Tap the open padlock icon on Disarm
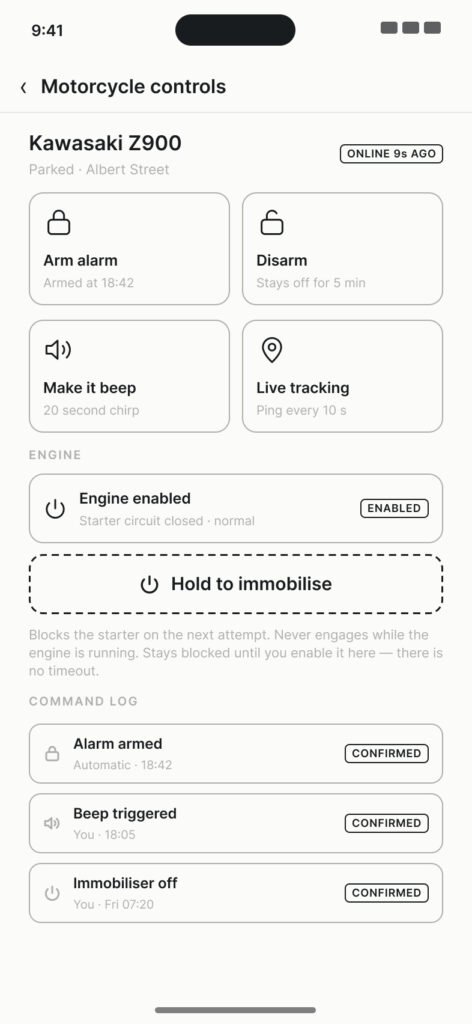The image size is (472, 1024). [272, 223]
